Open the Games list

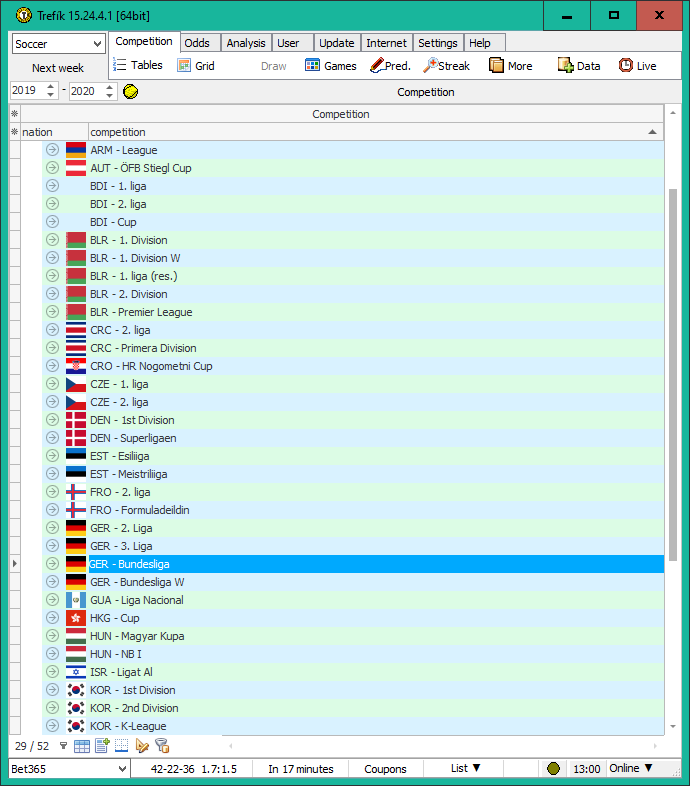(x=330, y=66)
